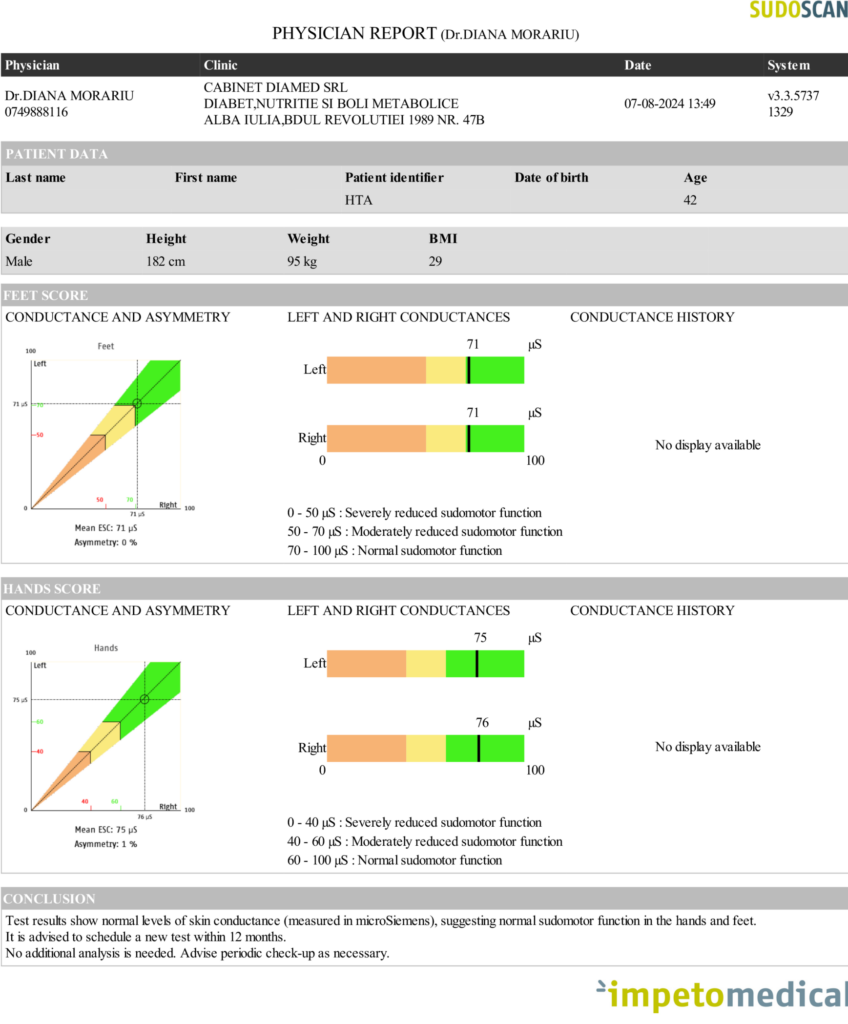Click the age value 42
Image resolution: width=848 pixels, height=1024 pixels.
[690, 200]
